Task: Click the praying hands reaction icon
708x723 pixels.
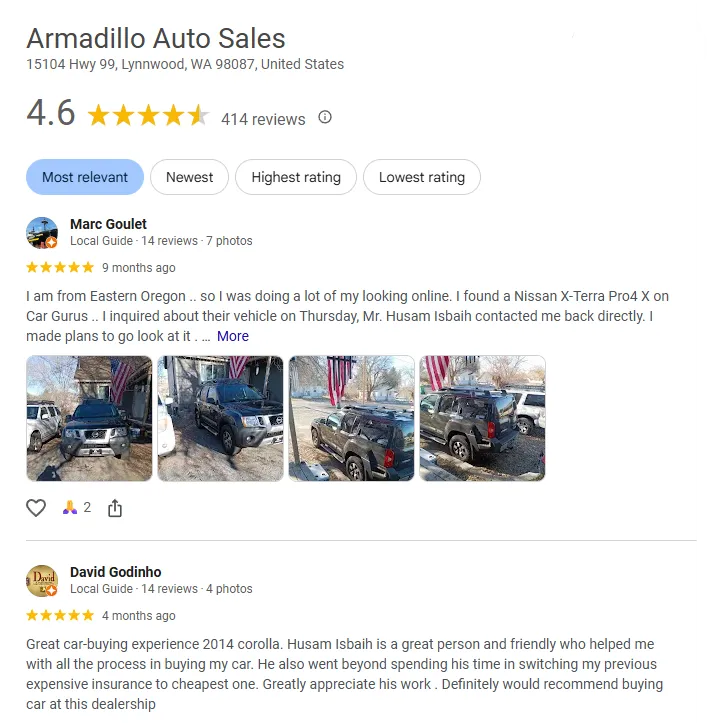Action: click(70, 507)
